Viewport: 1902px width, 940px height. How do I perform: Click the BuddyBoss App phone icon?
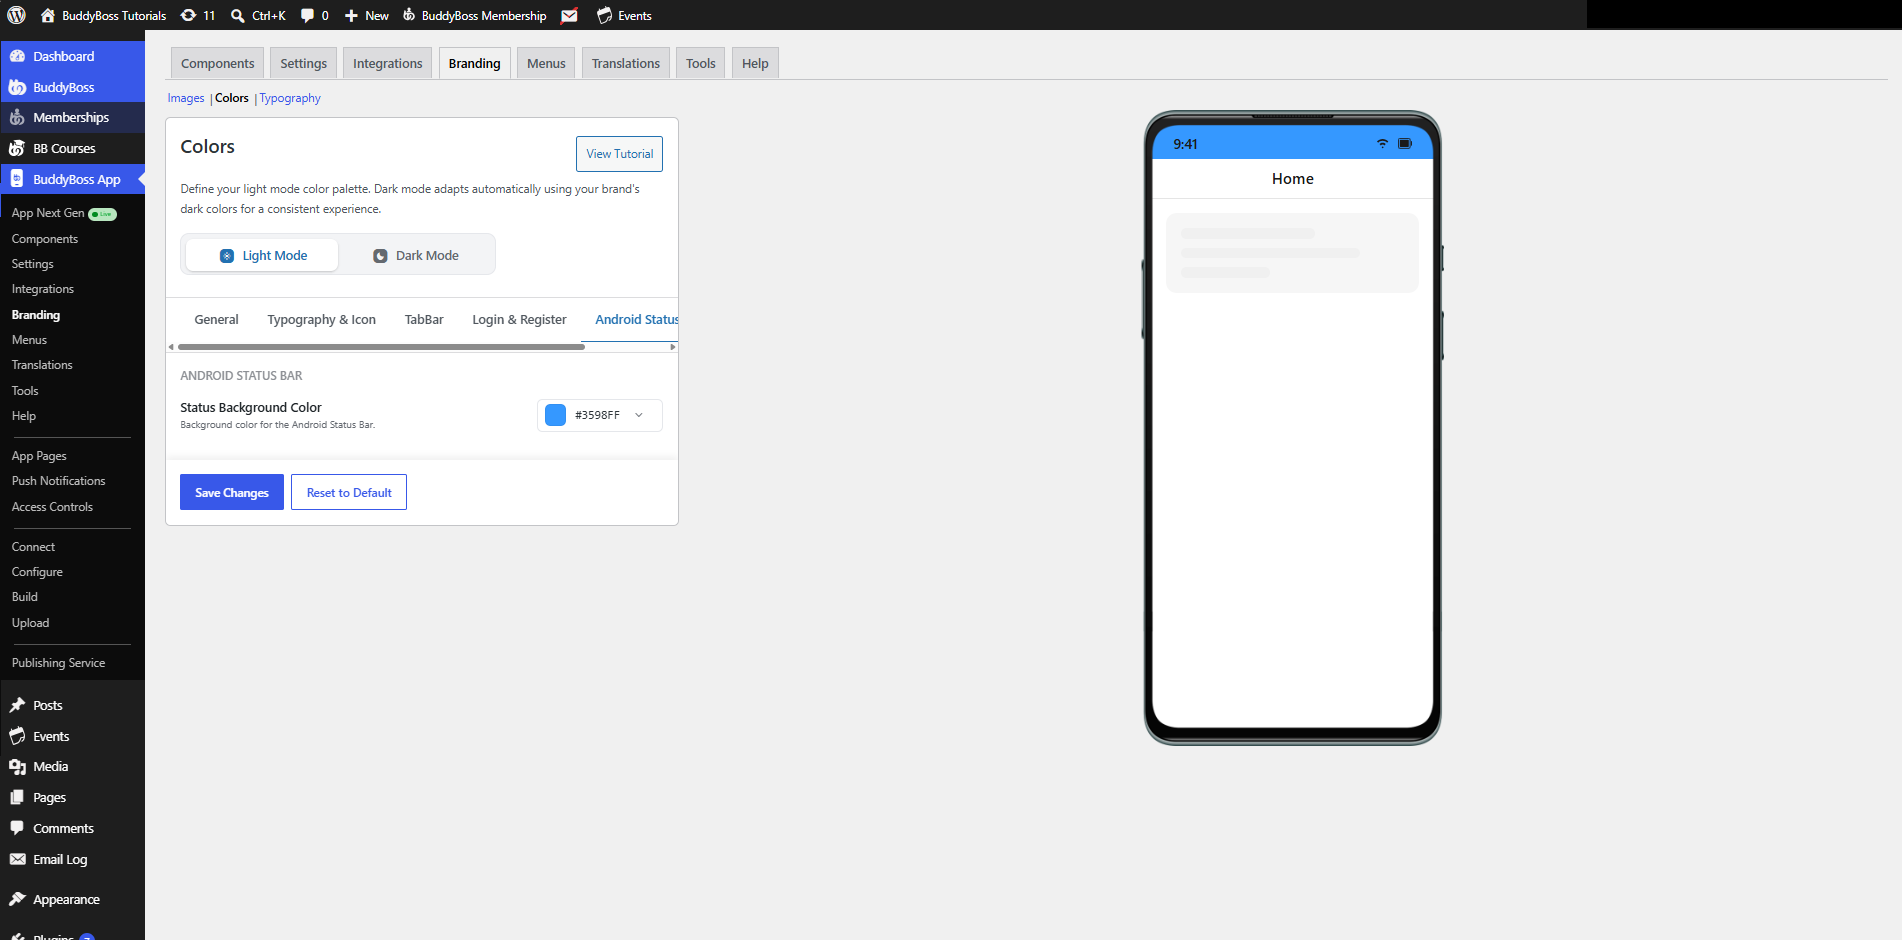tap(17, 179)
